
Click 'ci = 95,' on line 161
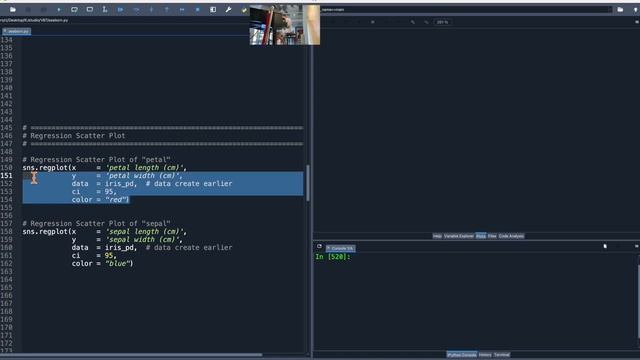(x=94, y=256)
